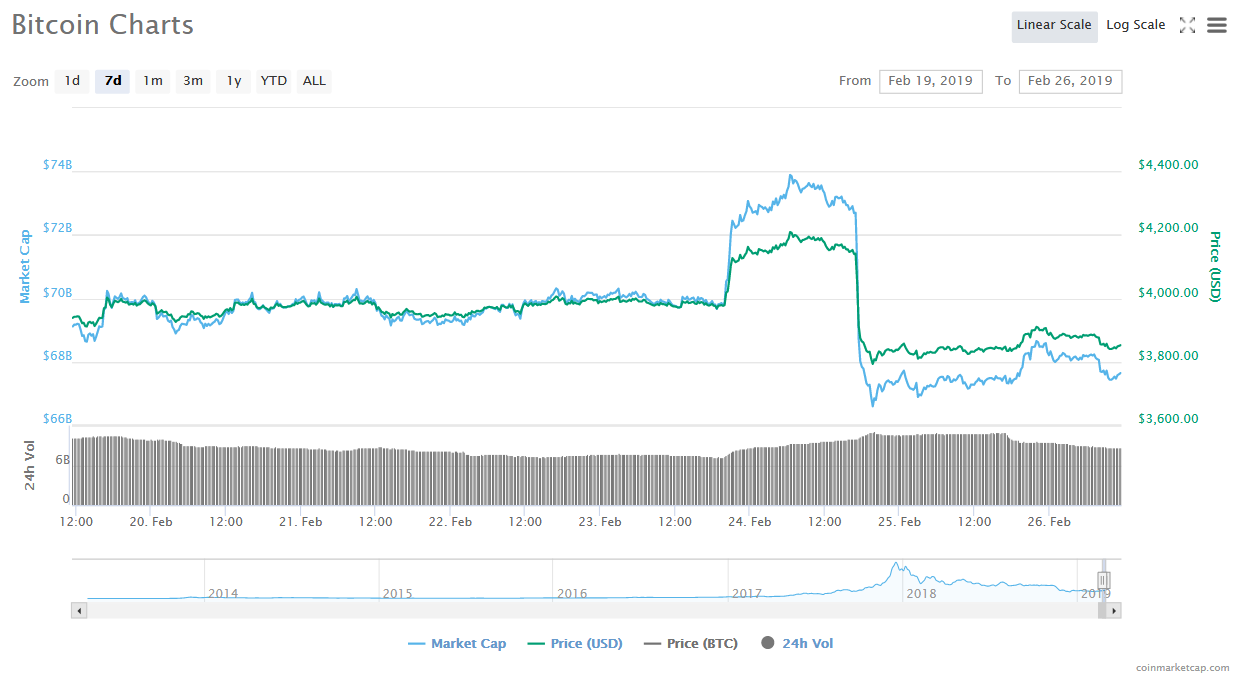
Task: Set zoom range to 3m
Action: click(x=193, y=81)
